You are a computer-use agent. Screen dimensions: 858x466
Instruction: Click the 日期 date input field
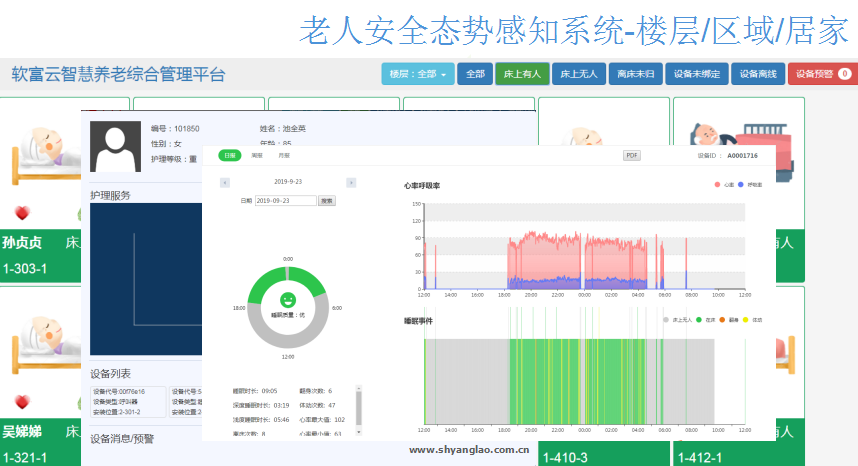coord(286,201)
